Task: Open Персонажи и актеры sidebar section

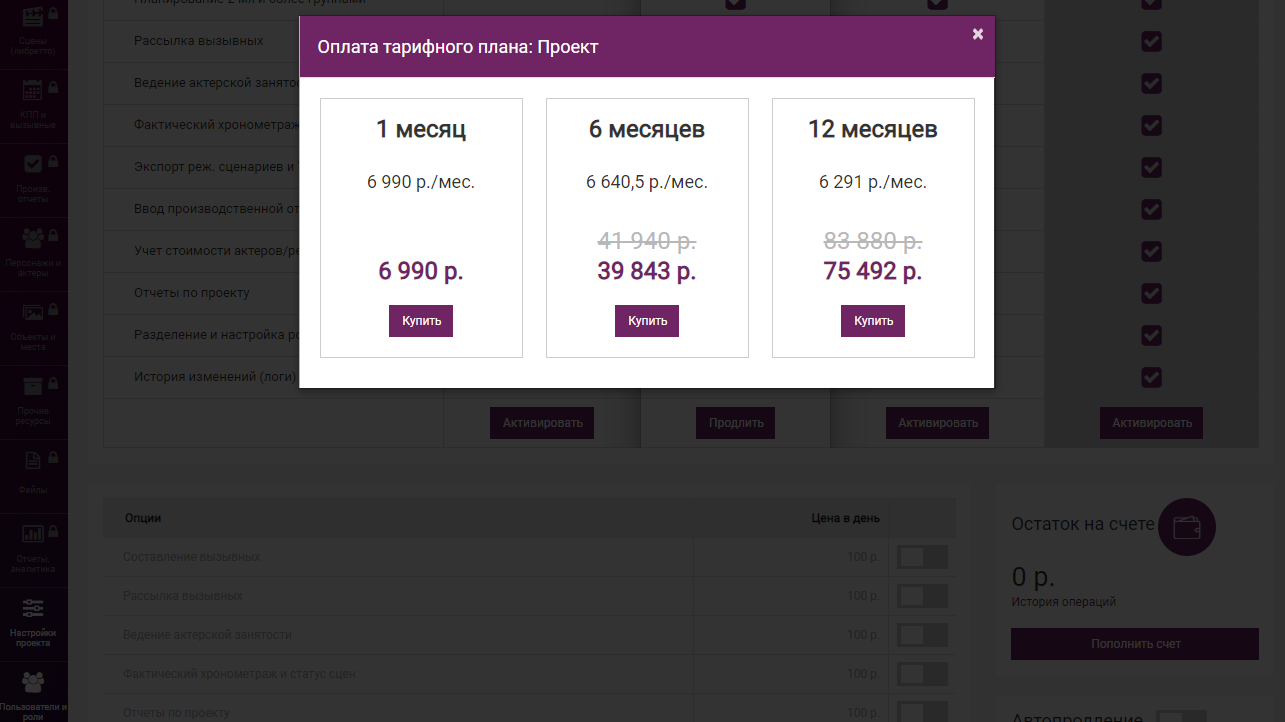Action: [34, 253]
